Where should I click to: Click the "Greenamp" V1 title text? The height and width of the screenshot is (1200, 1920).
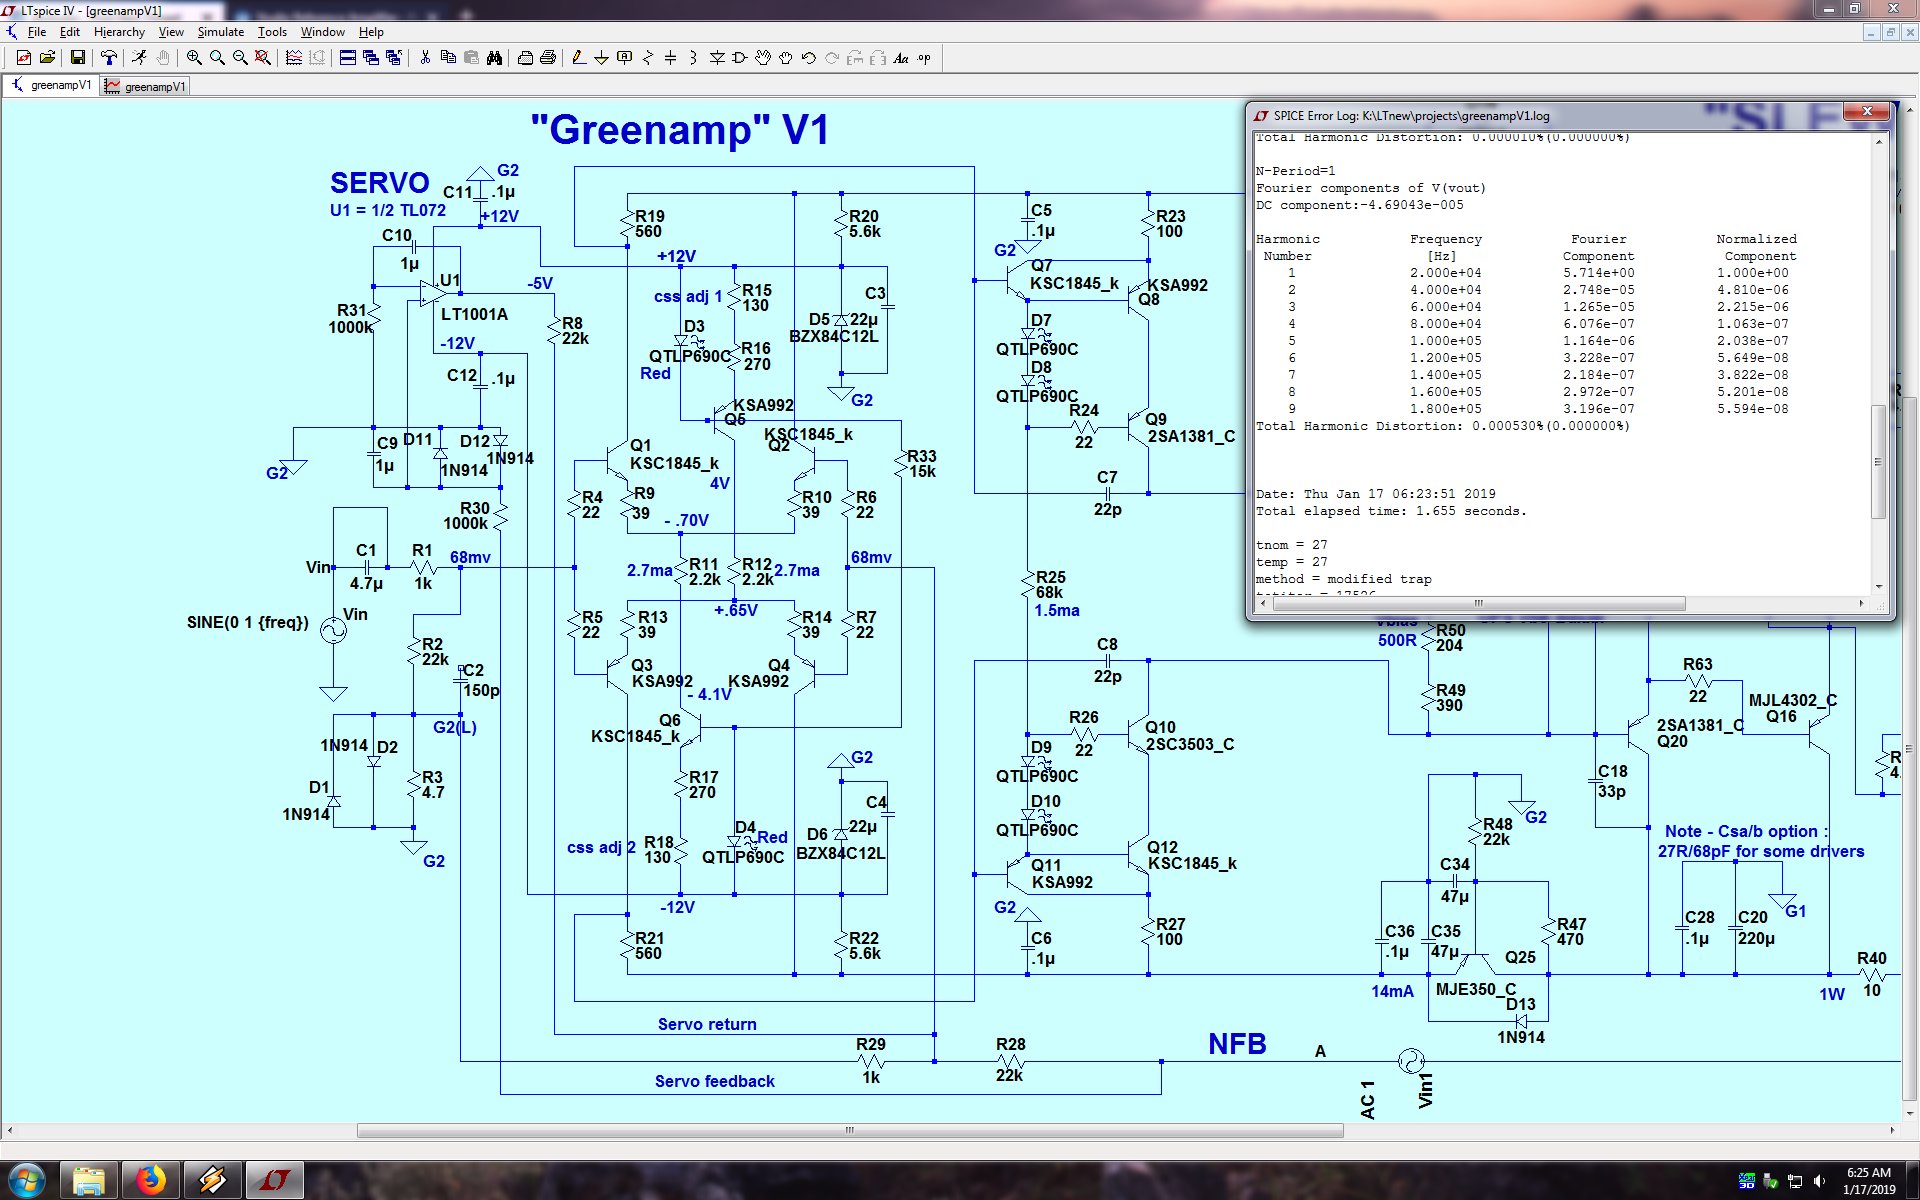tap(679, 130)
